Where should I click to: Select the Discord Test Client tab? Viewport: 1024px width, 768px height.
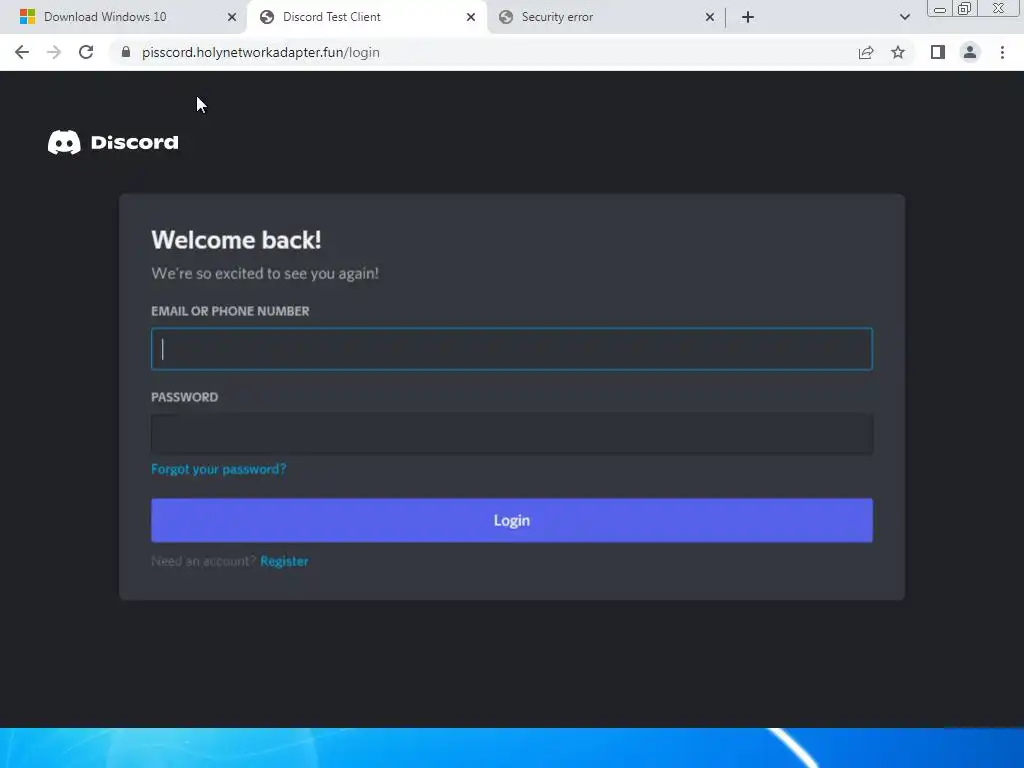tap(366, 17)
